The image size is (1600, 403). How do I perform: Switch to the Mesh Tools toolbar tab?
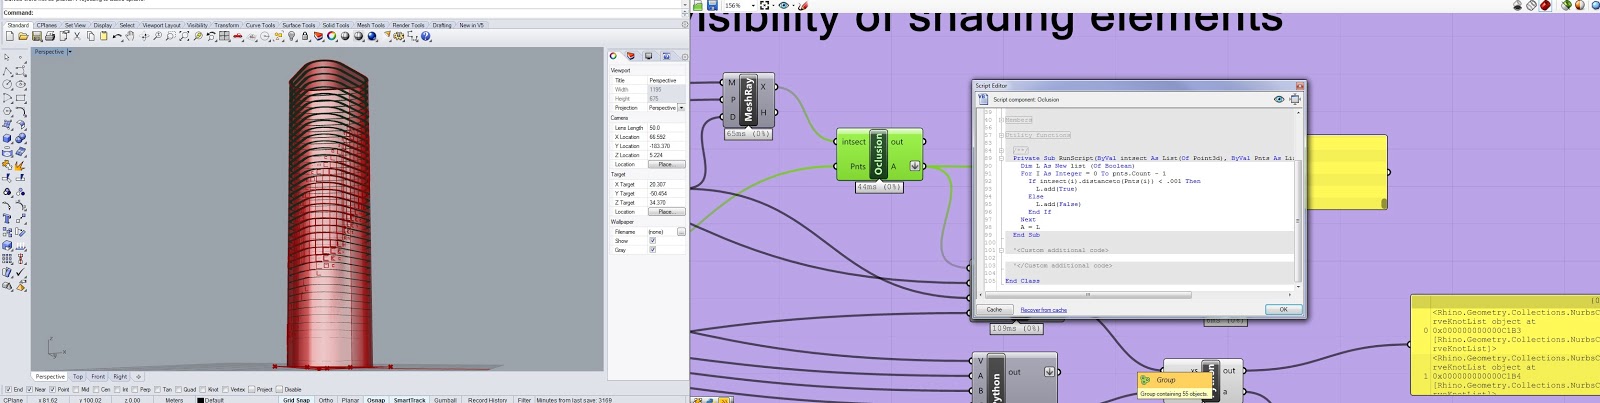(370, 25)
